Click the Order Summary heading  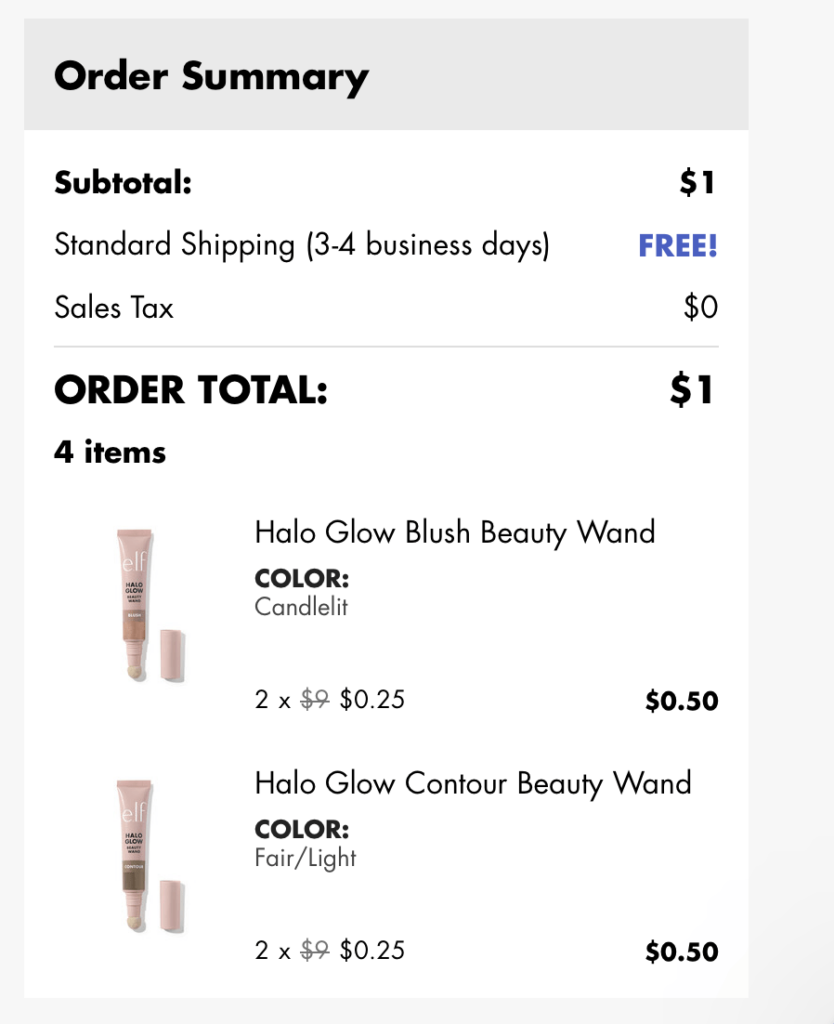coord(211,76)
